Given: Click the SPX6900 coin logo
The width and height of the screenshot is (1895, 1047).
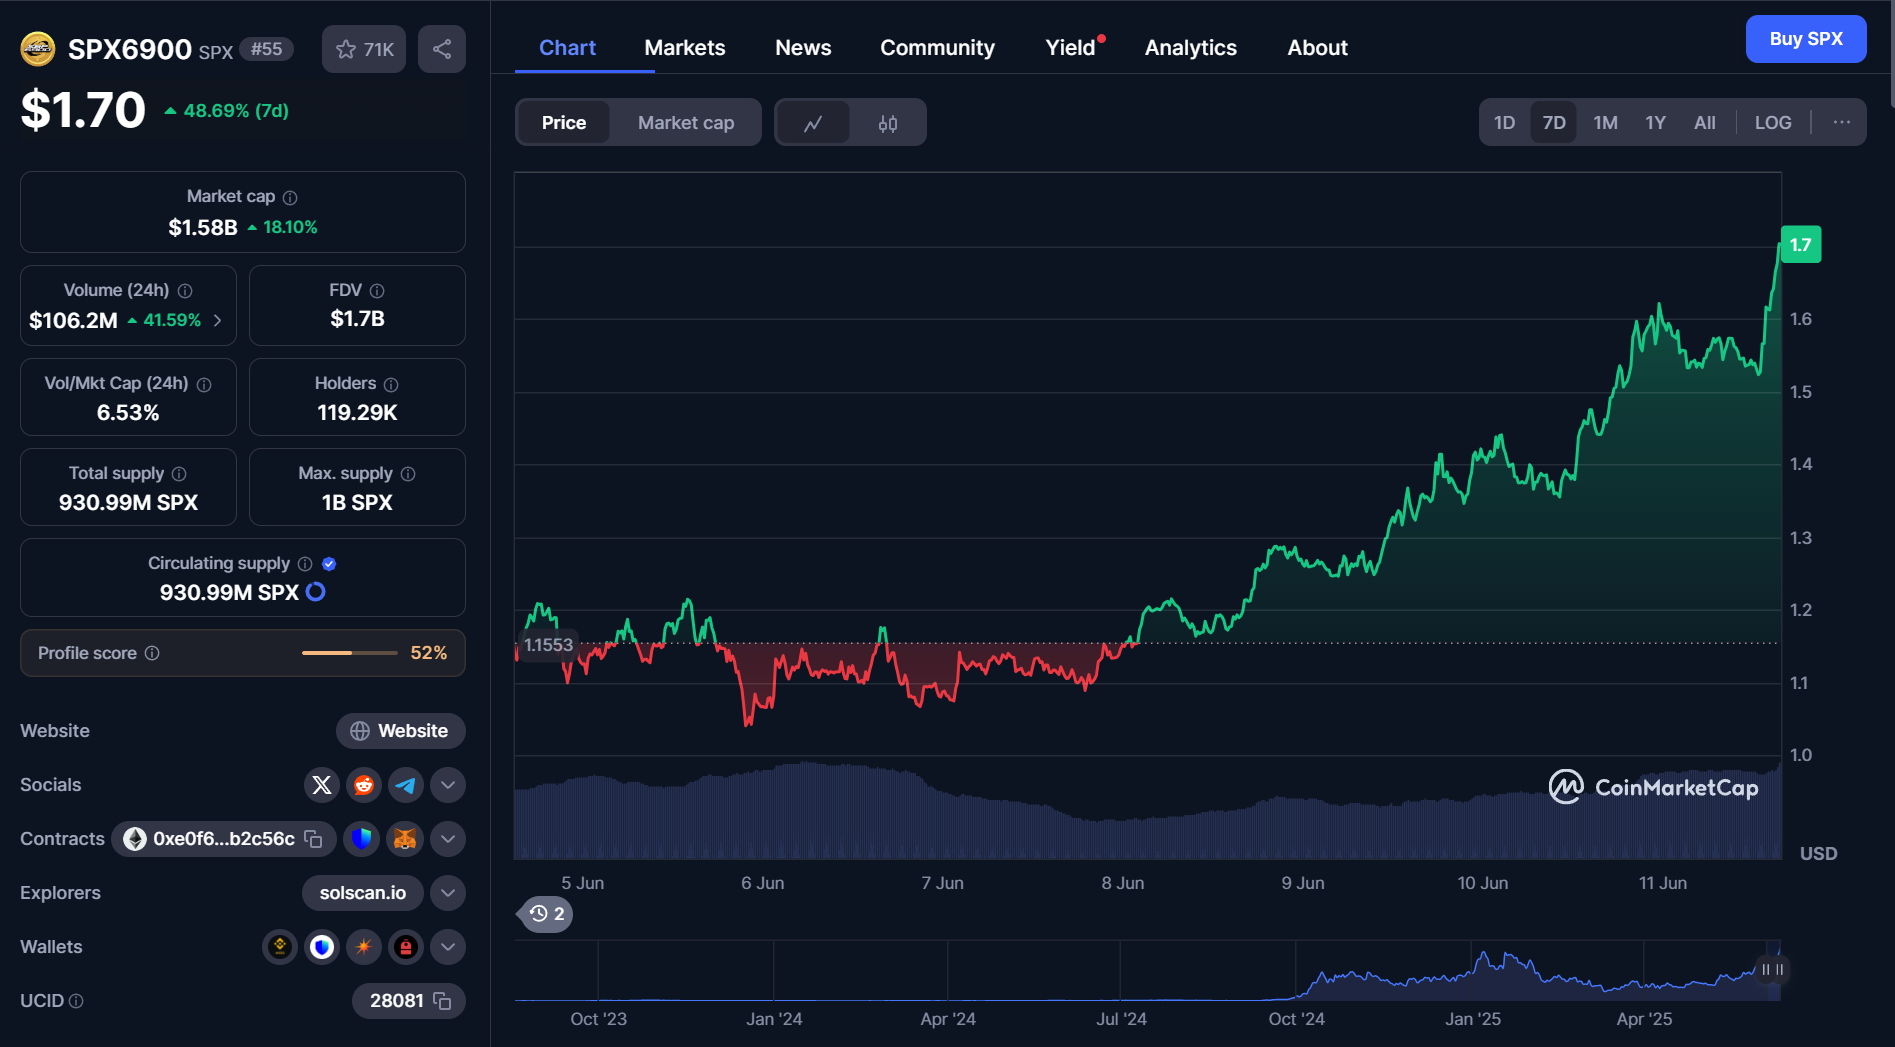Looking at the screenshot, I should click(x=38, y=48).
